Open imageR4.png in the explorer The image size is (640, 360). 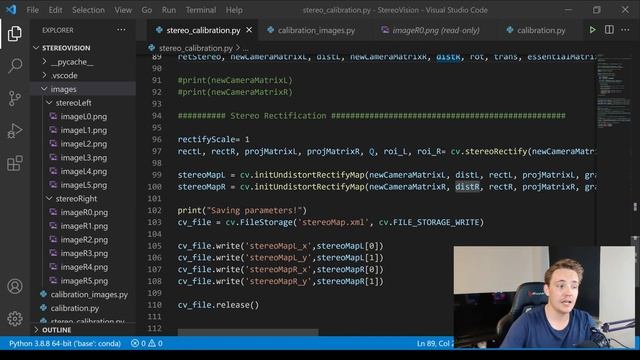tap(84, 267)
